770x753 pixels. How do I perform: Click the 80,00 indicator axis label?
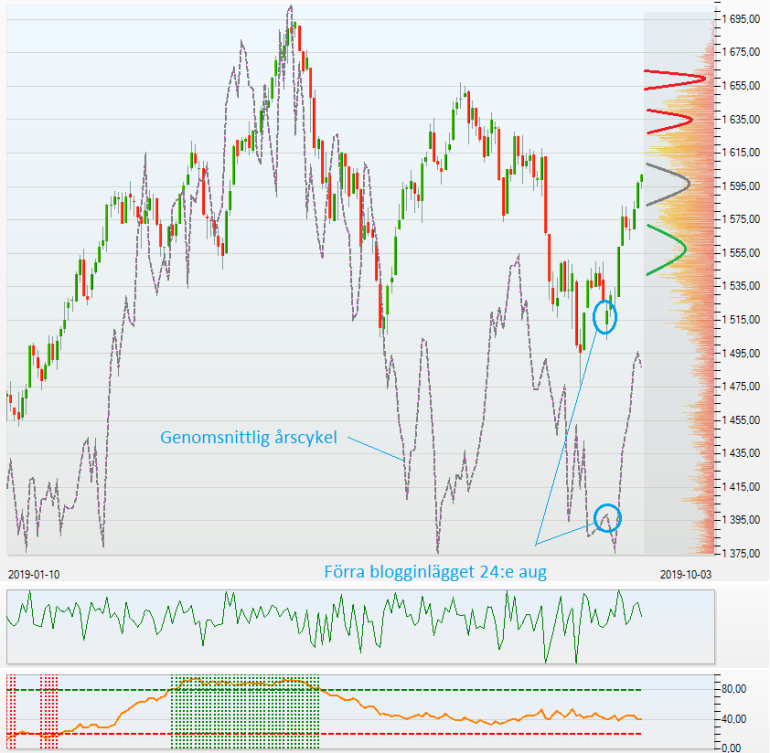click(x=734, y=689)
